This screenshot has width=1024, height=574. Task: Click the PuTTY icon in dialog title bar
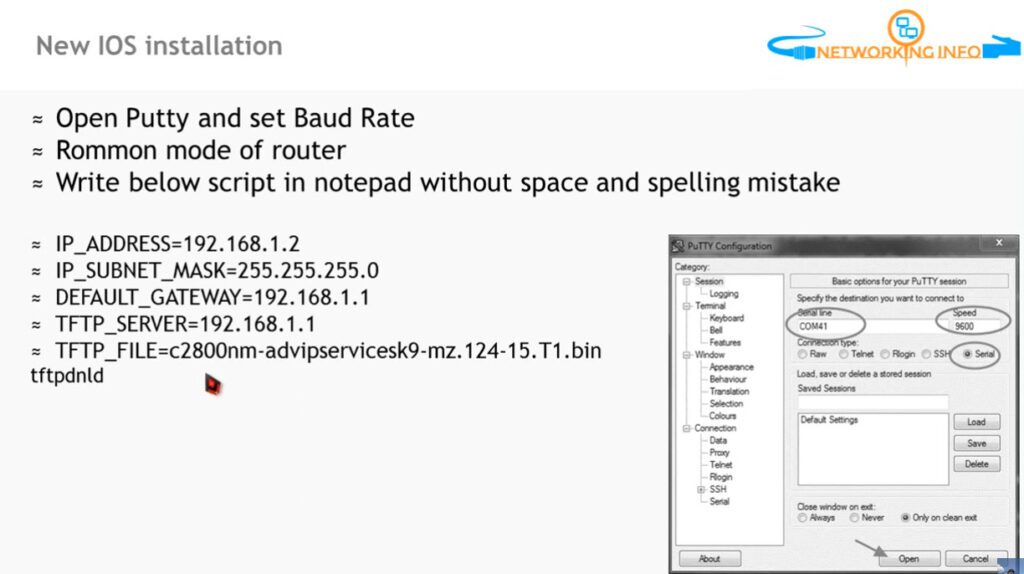point(678,246)
